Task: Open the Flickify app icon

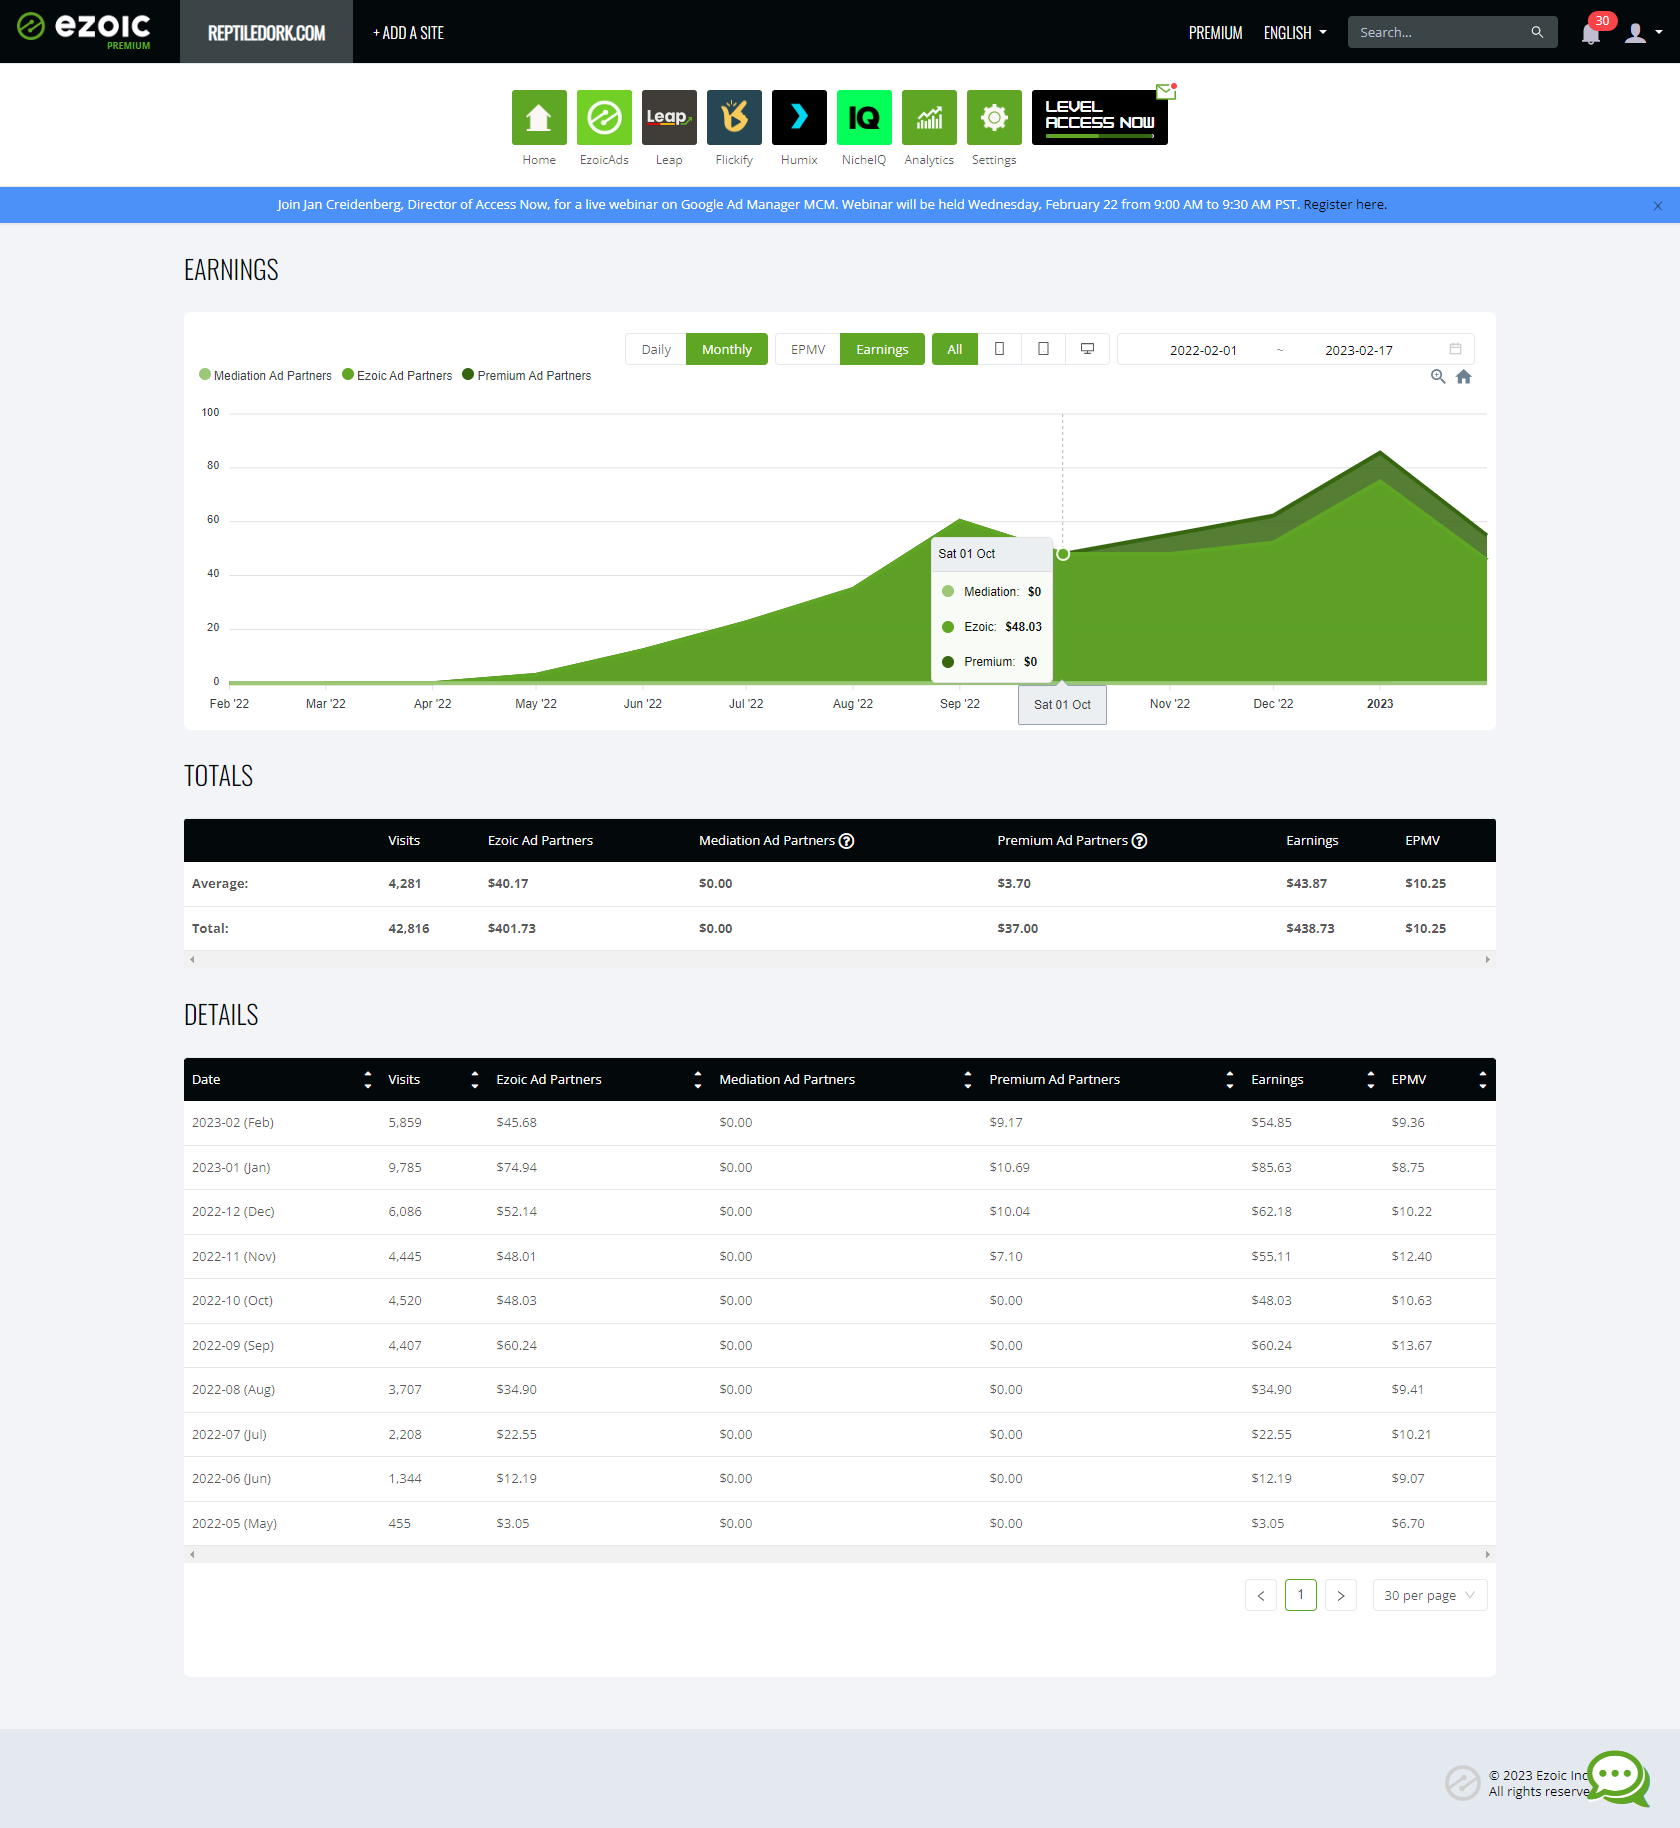Action: point(734,118)
